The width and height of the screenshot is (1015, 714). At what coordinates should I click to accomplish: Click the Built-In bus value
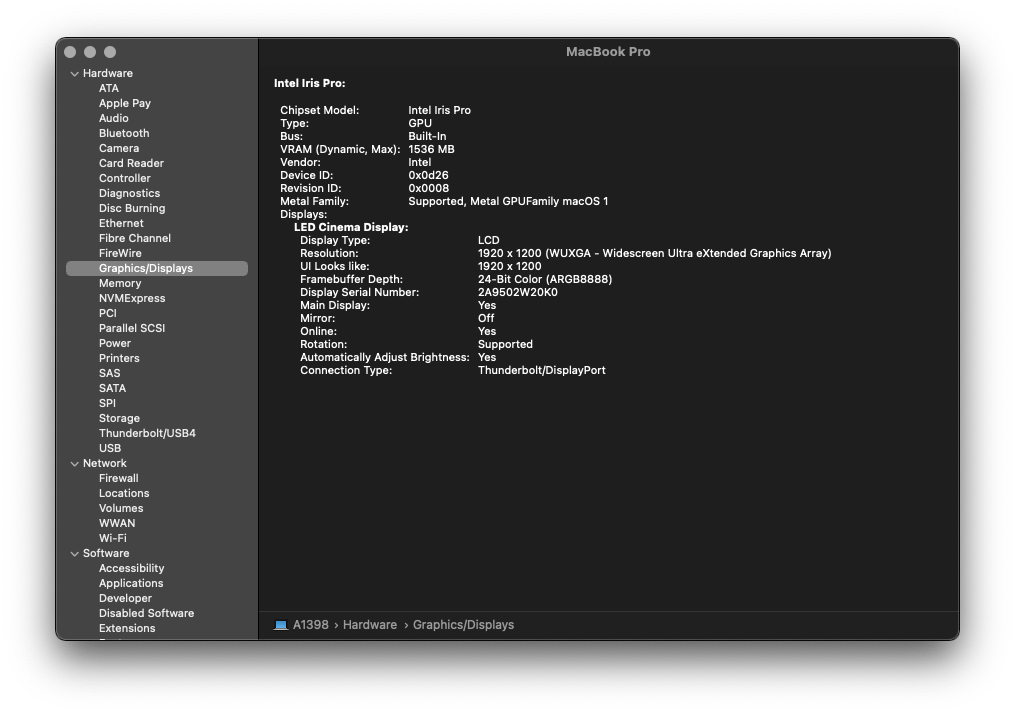[427, 136]
